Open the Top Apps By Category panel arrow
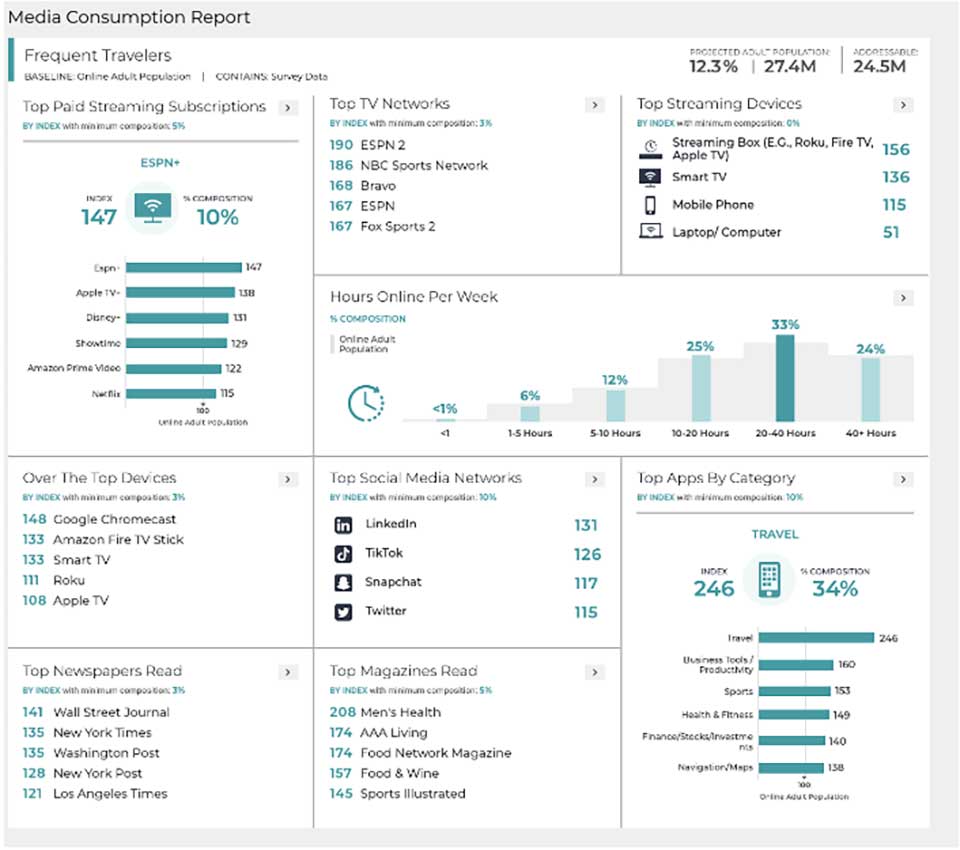 903,480
